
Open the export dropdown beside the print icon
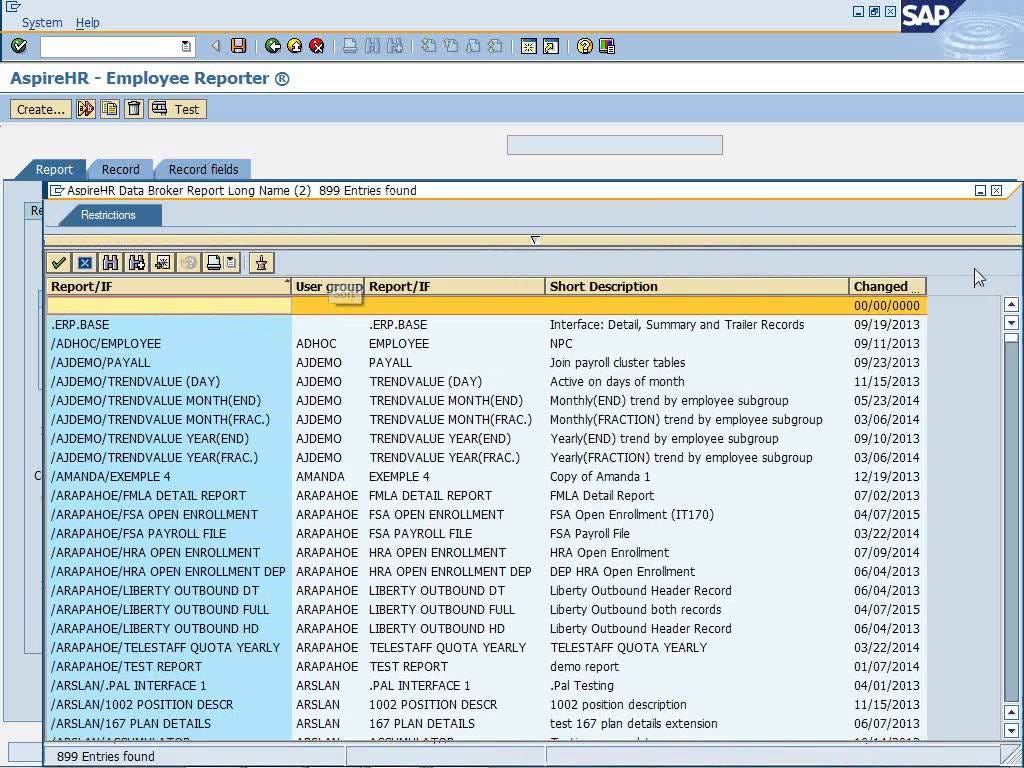tap(230, 262)
